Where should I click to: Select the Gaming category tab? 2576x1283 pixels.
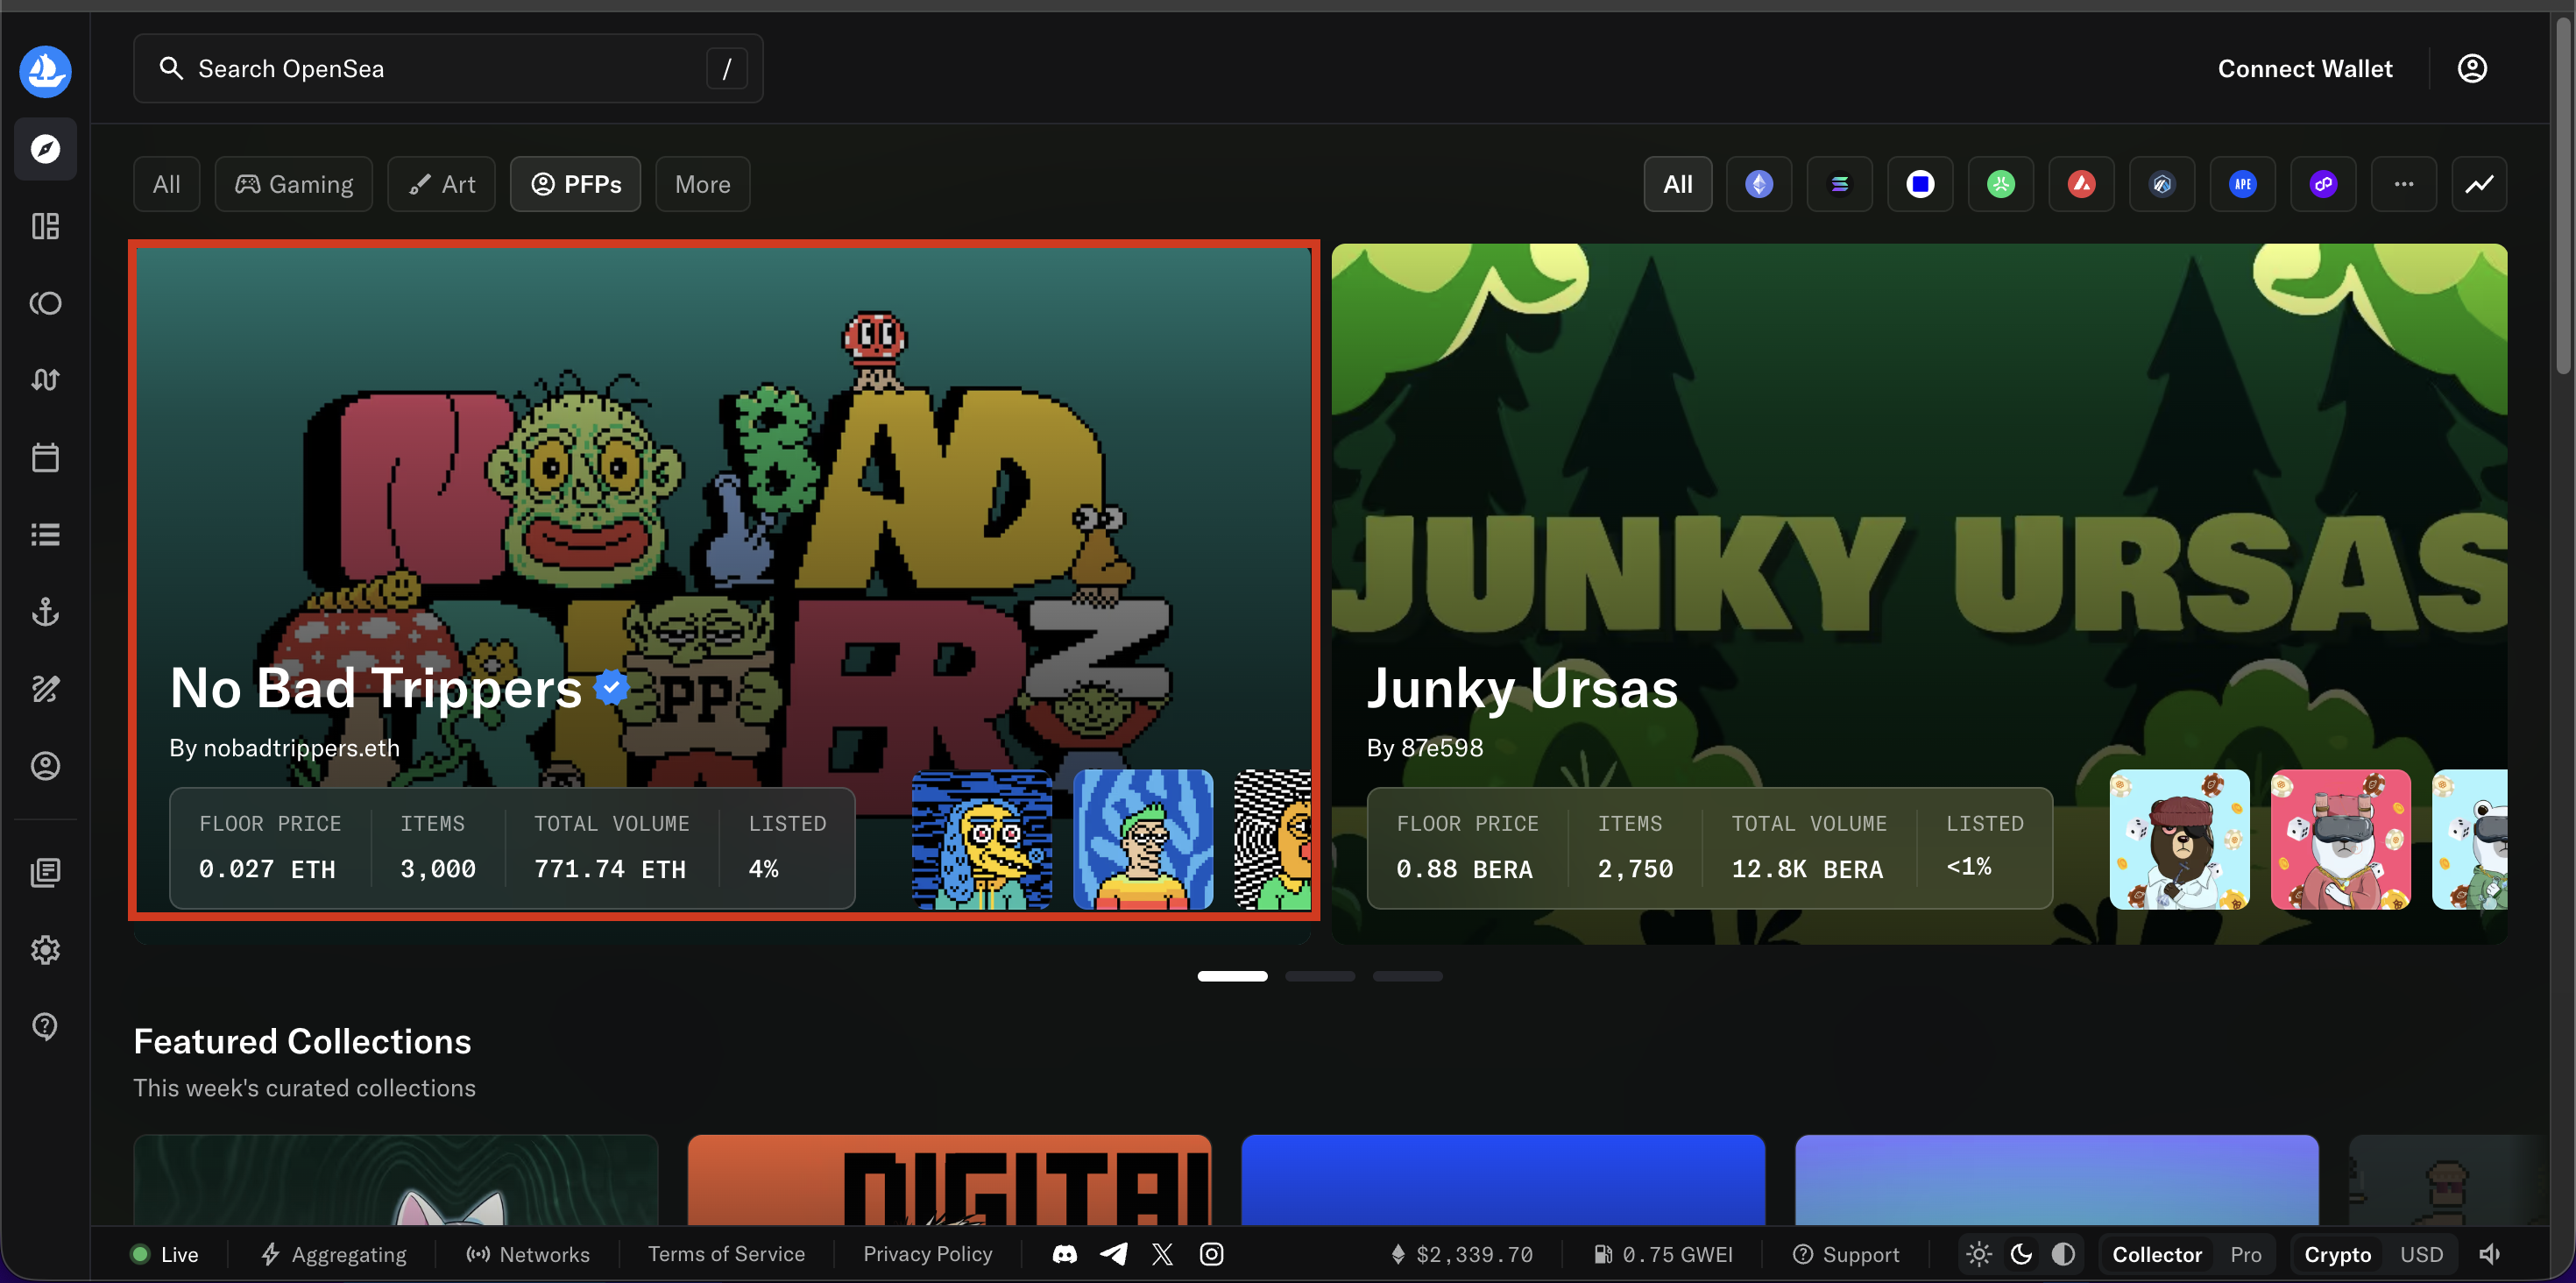[x=294, y=184]
